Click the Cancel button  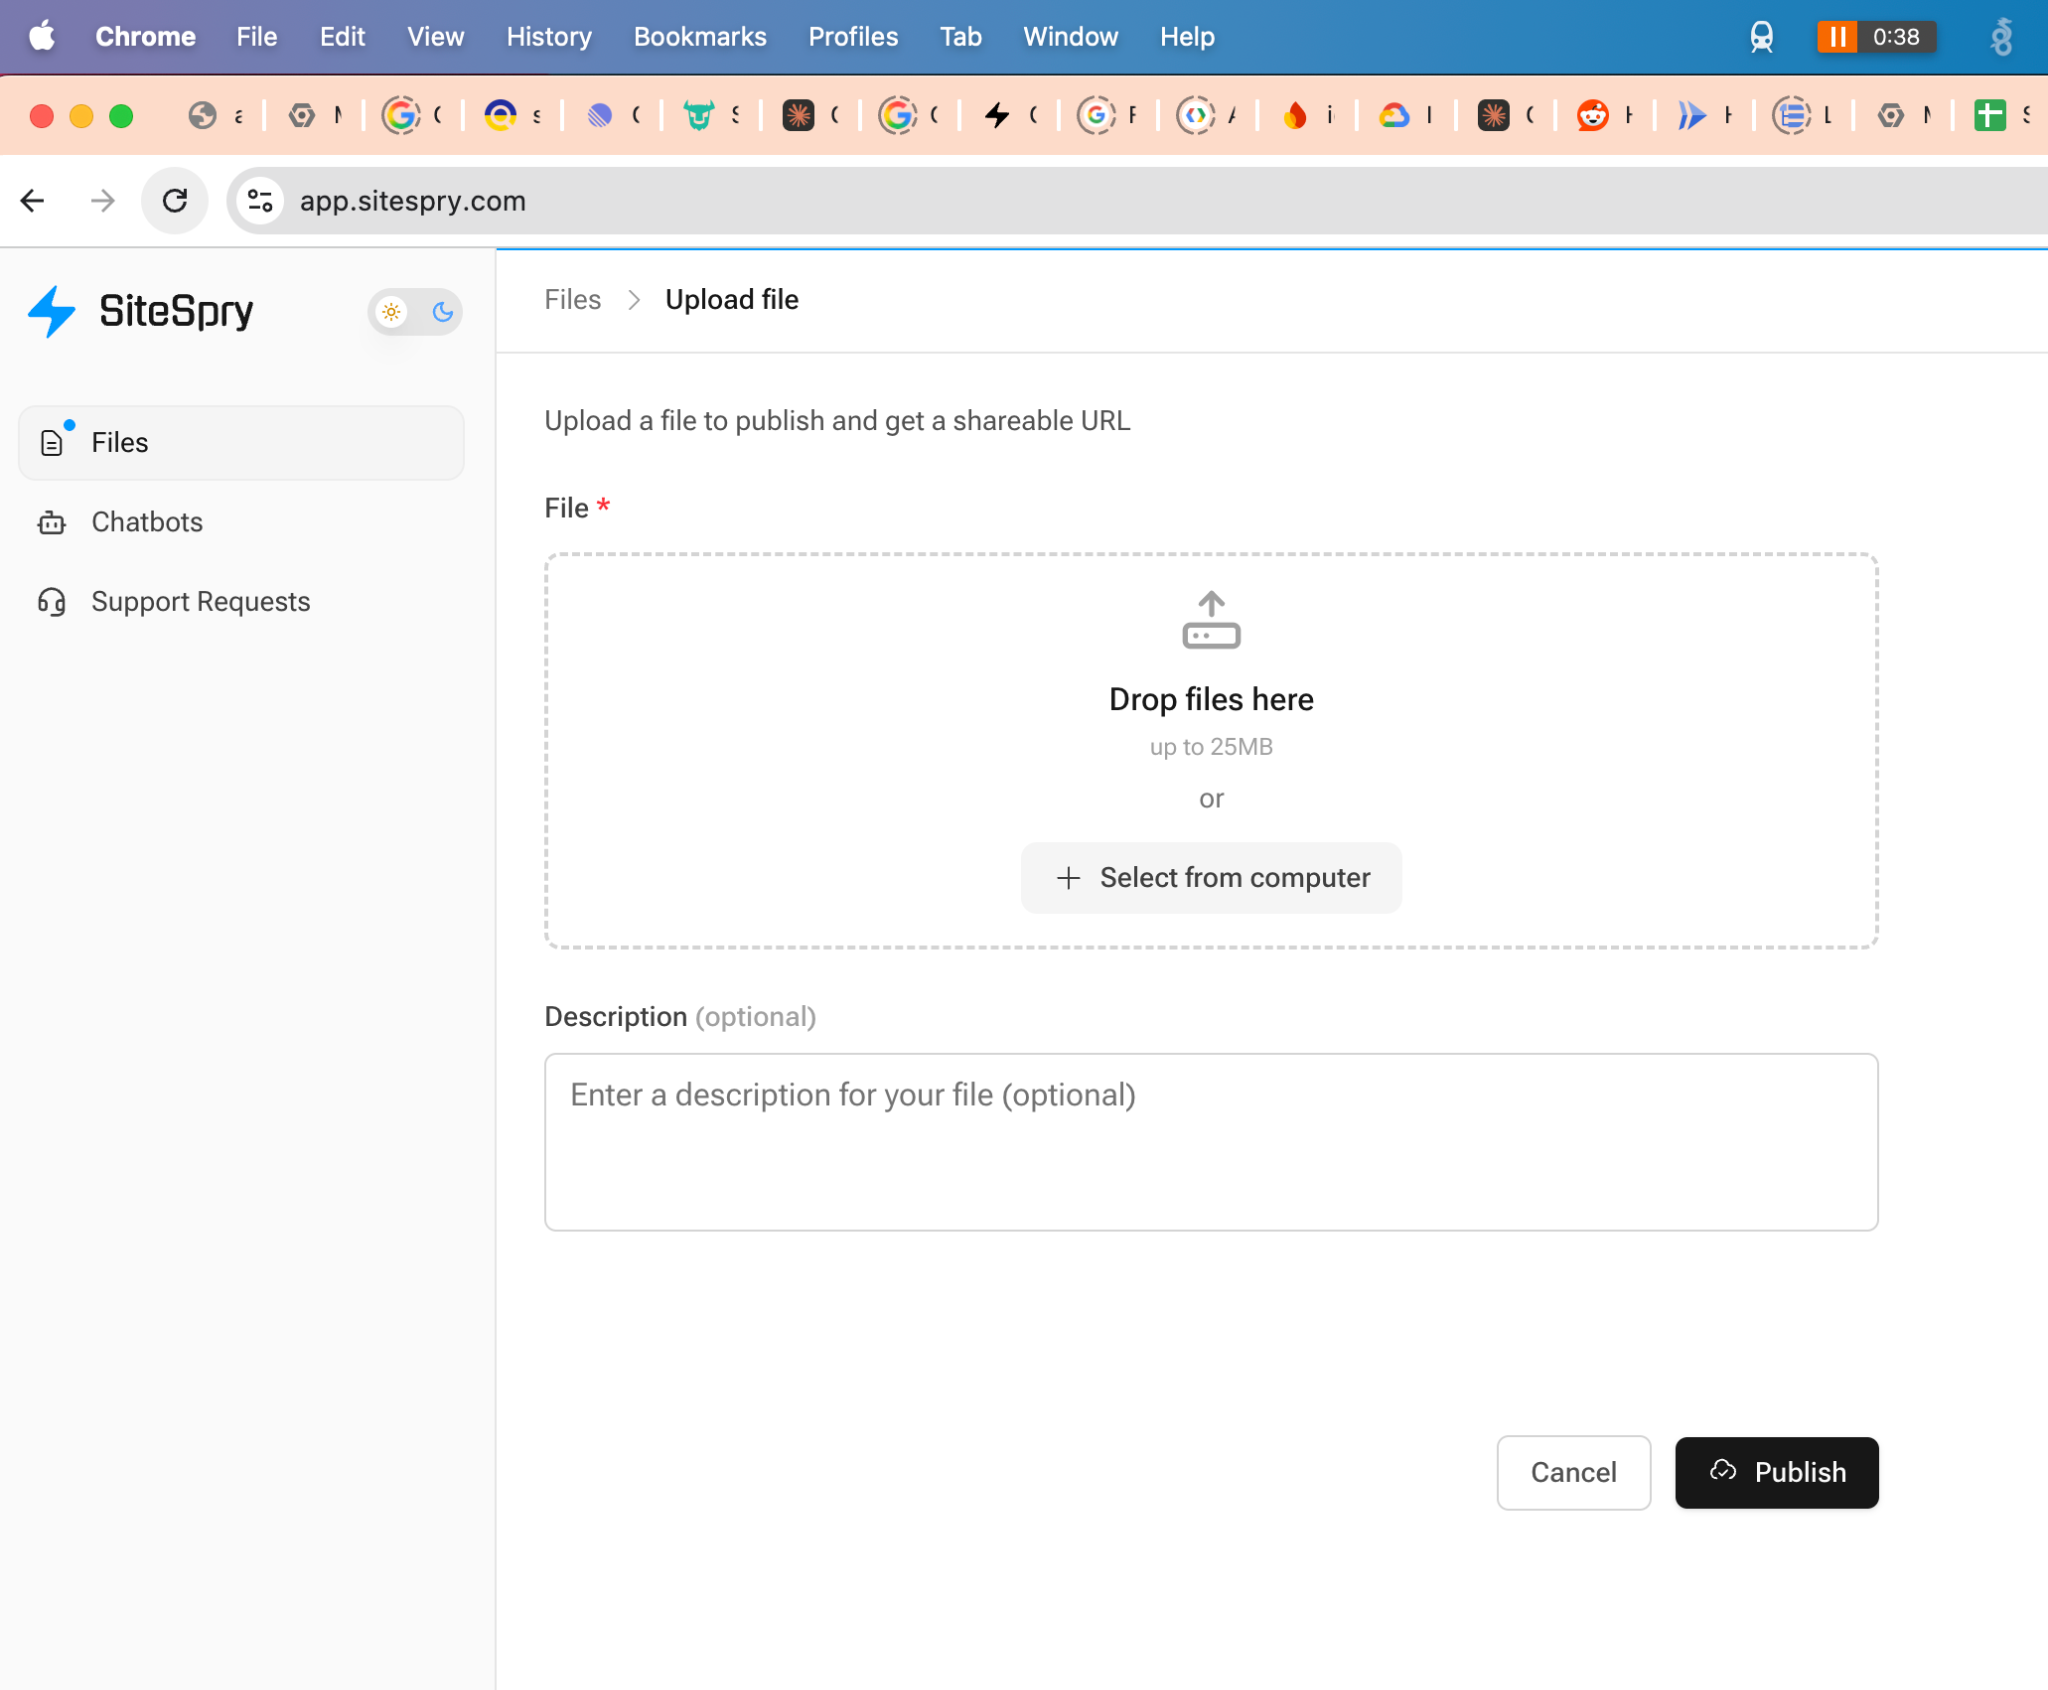[1572, 1472]
